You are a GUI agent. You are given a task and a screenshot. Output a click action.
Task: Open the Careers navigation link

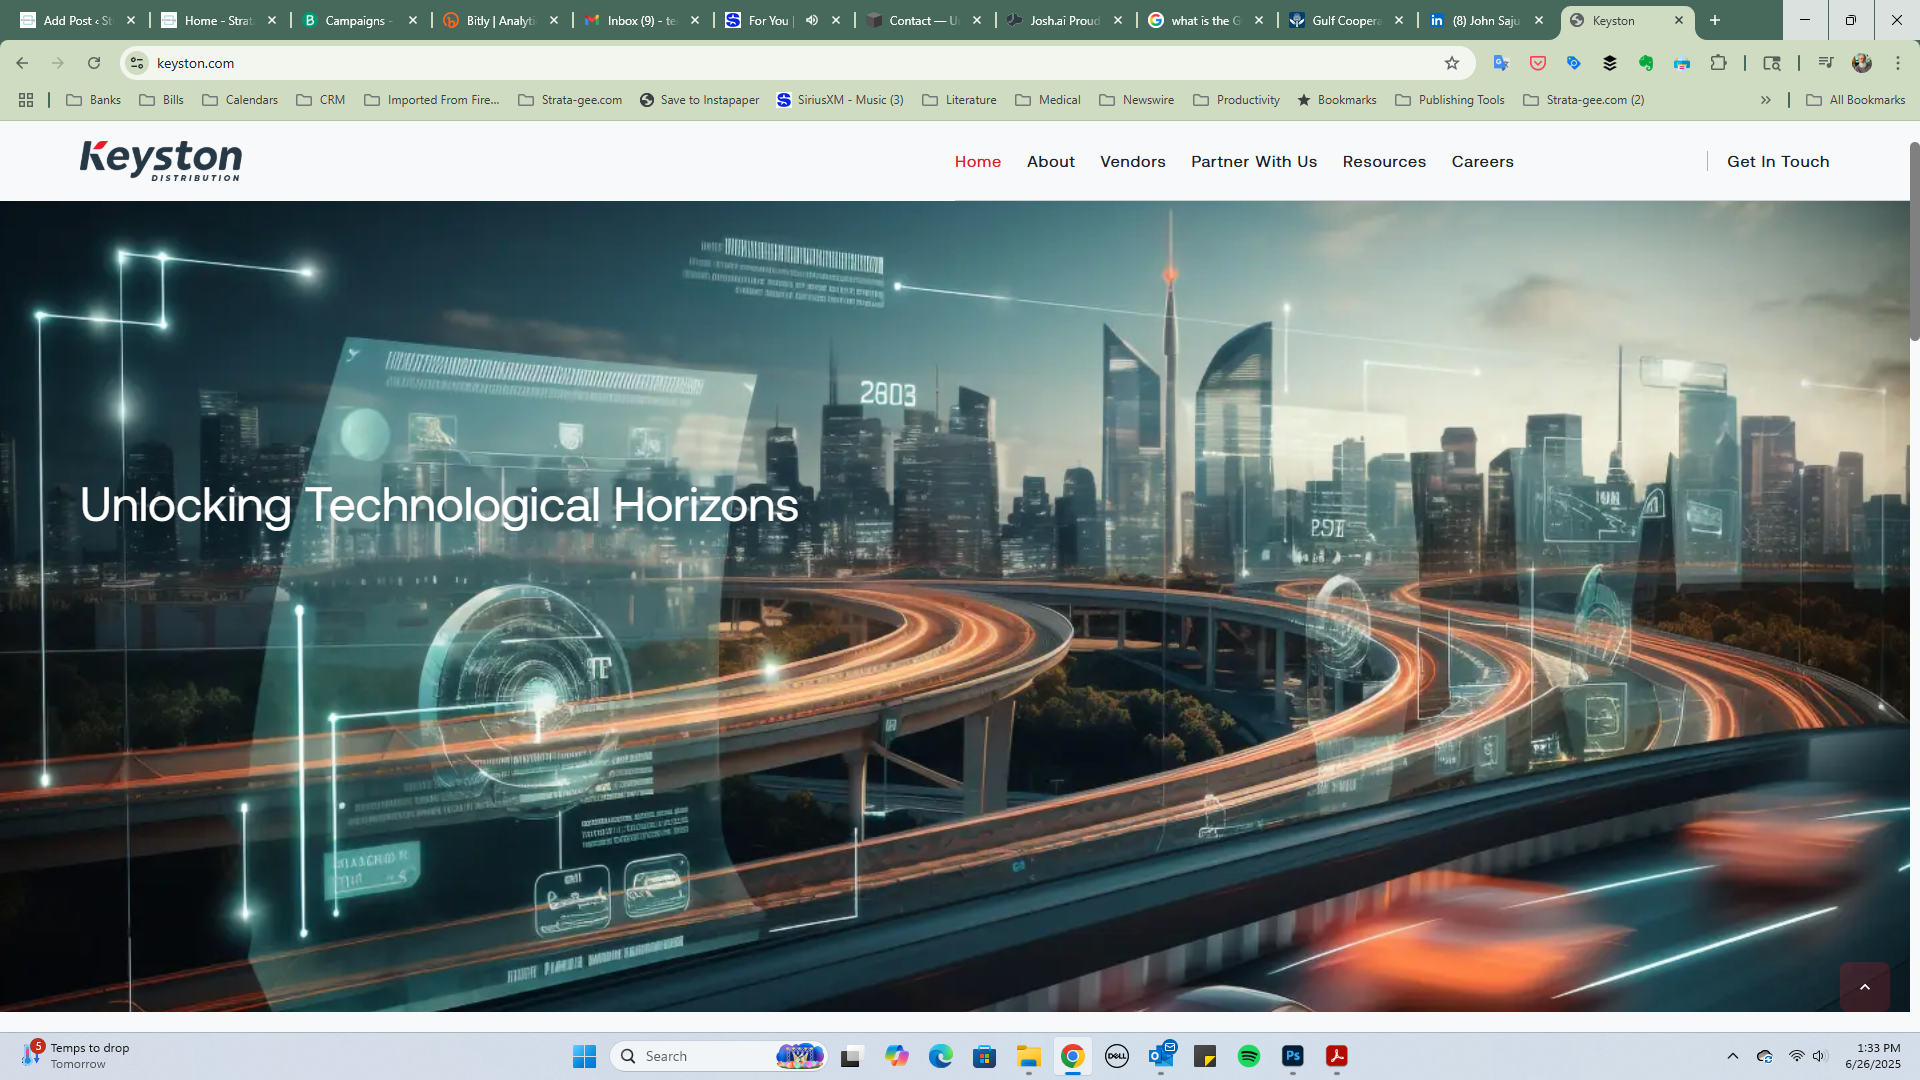click(x=1482, y=162)
